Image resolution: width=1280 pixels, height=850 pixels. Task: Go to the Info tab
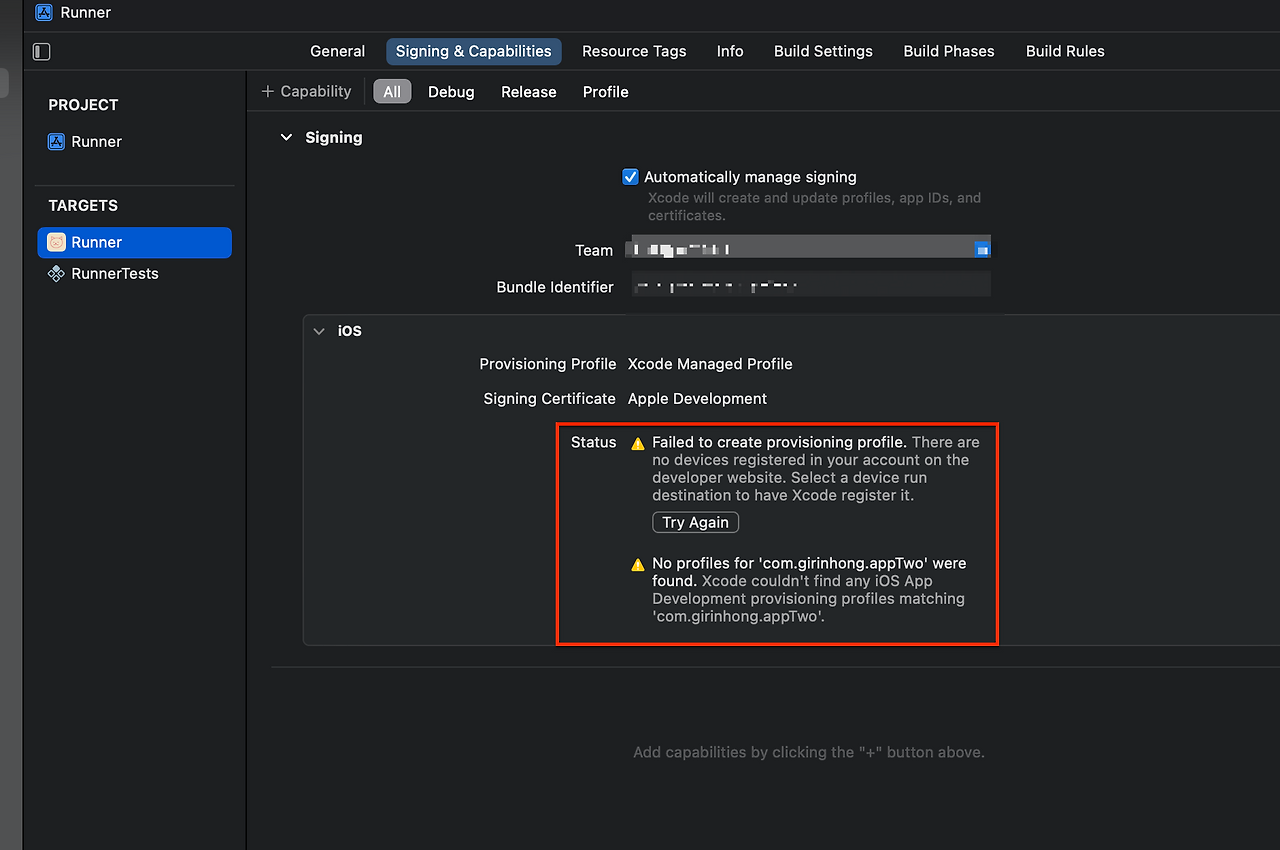[730, 51]
